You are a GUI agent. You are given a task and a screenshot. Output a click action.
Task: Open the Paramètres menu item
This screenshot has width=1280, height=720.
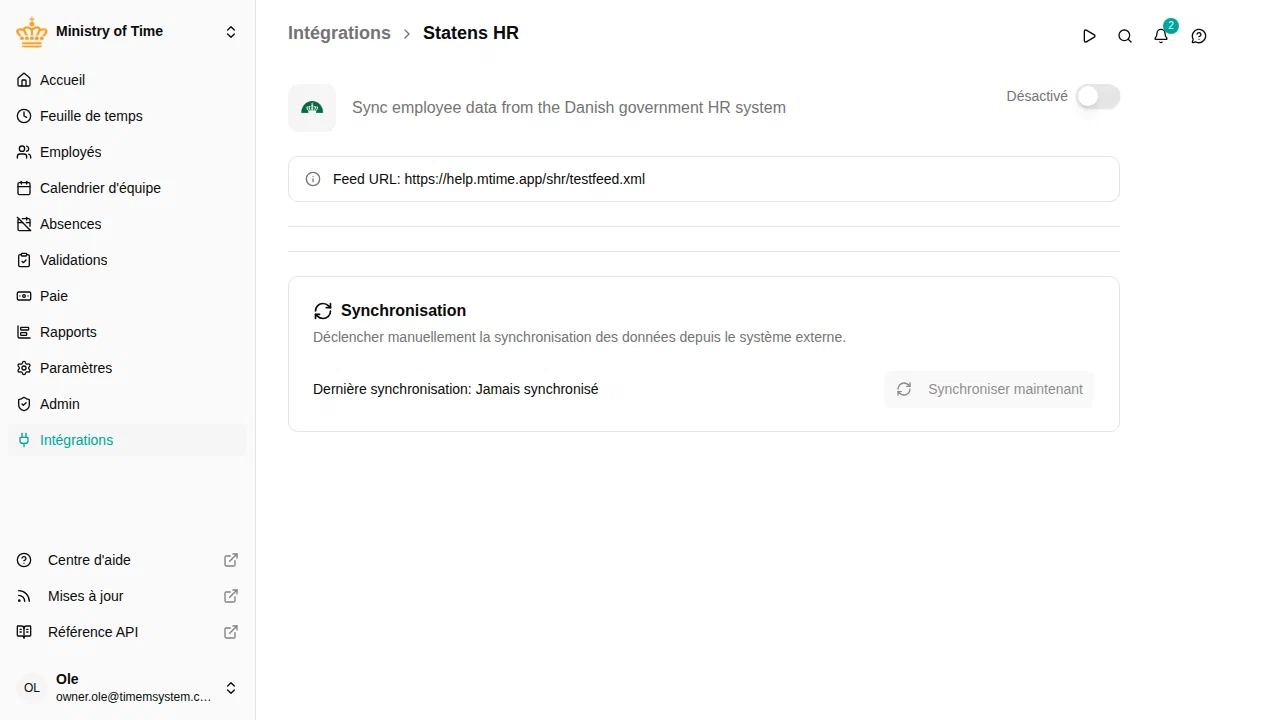point(127,368)
